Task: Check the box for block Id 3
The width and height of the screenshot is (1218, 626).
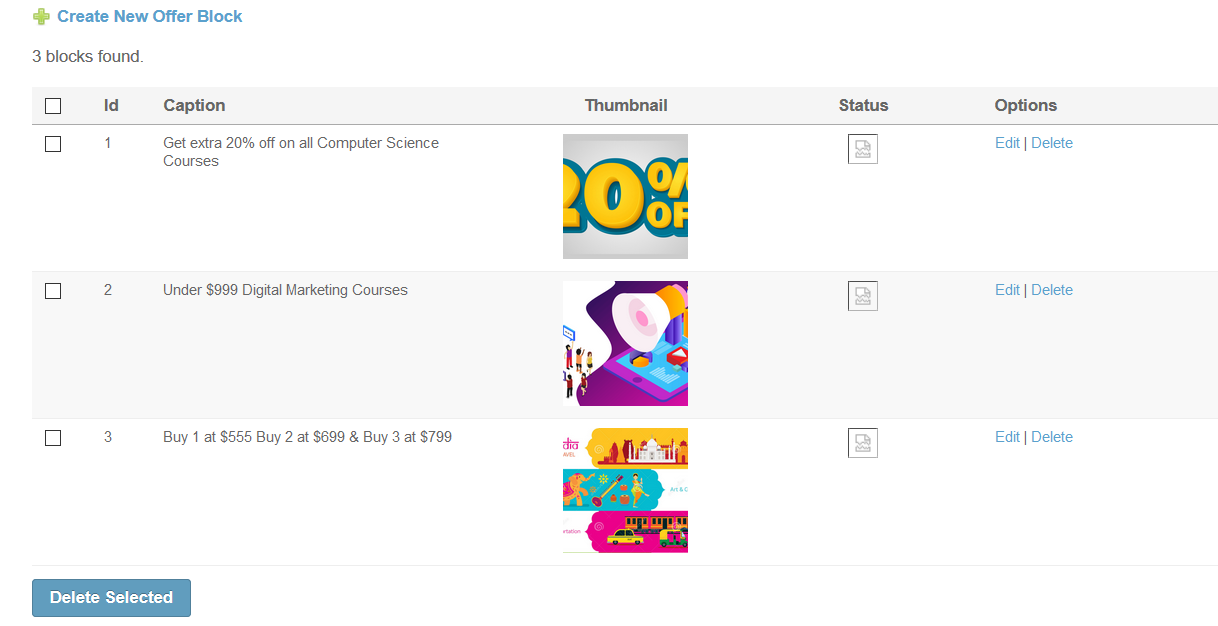Action: [x=53, y=438]
